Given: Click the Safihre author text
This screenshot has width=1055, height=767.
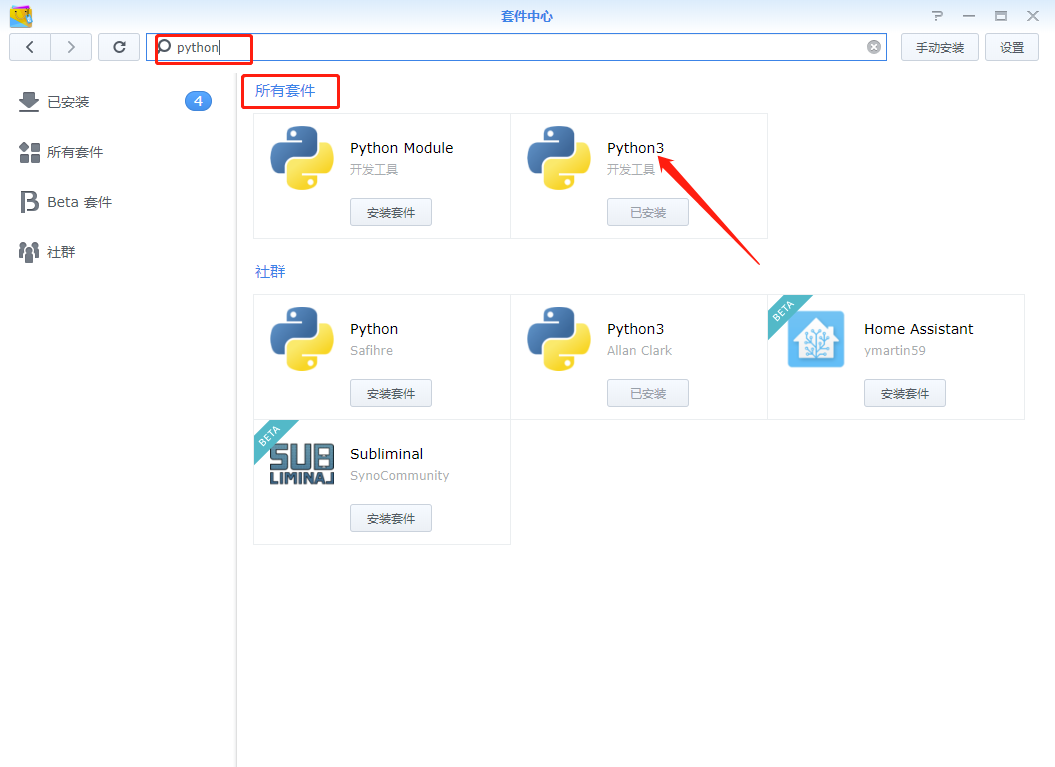Looking at the screenshot, I should [371, 351].
